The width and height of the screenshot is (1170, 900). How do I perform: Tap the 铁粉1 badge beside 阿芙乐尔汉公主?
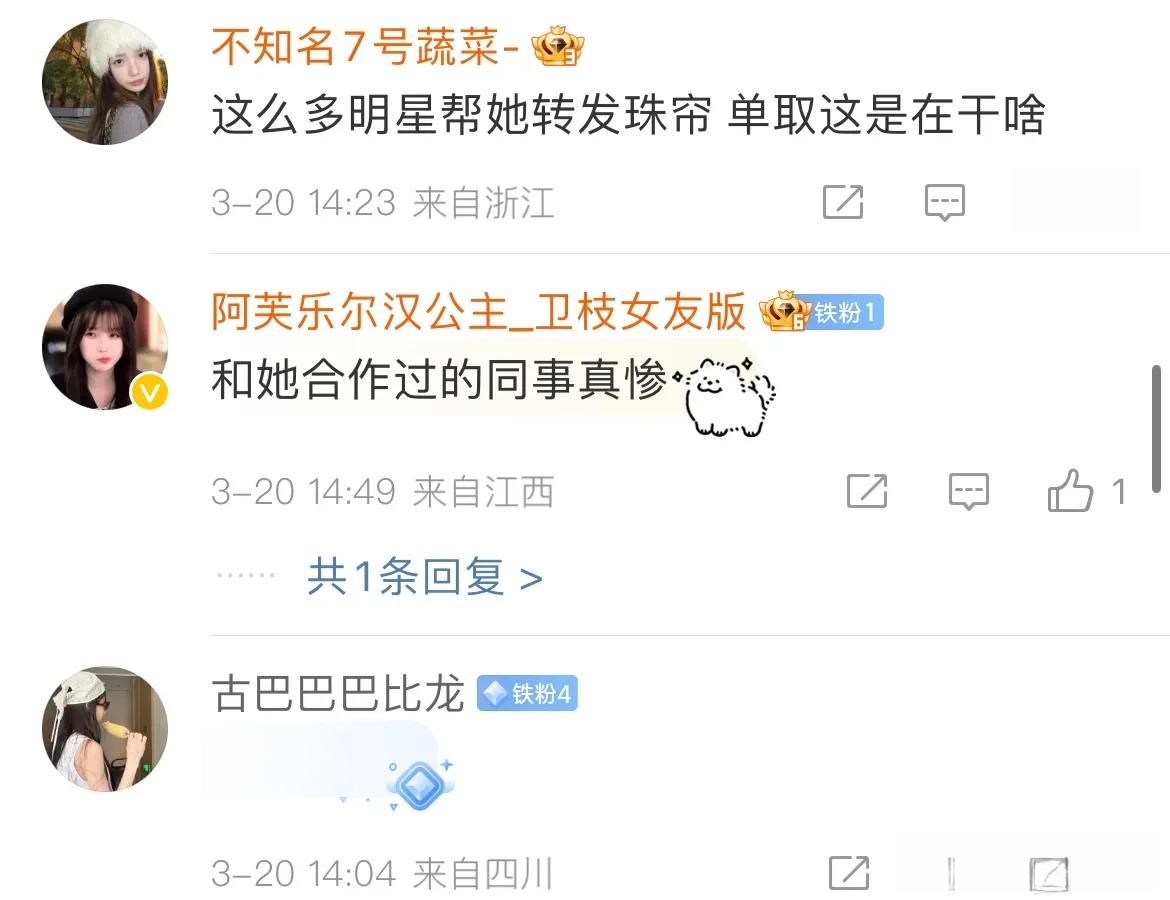point(846,312)
